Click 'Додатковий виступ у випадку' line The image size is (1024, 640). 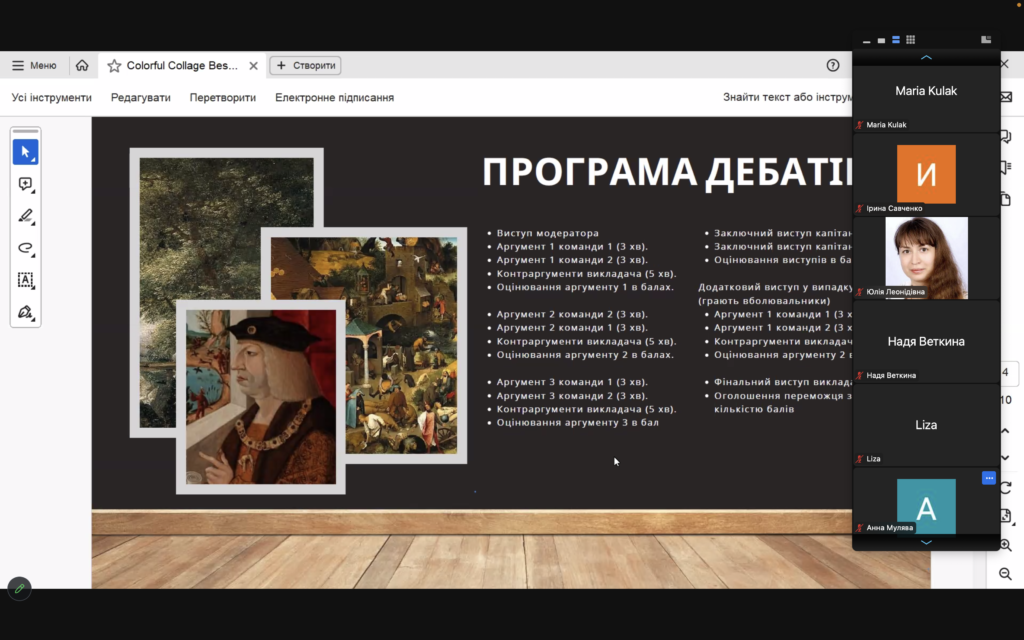click(775, 287)
